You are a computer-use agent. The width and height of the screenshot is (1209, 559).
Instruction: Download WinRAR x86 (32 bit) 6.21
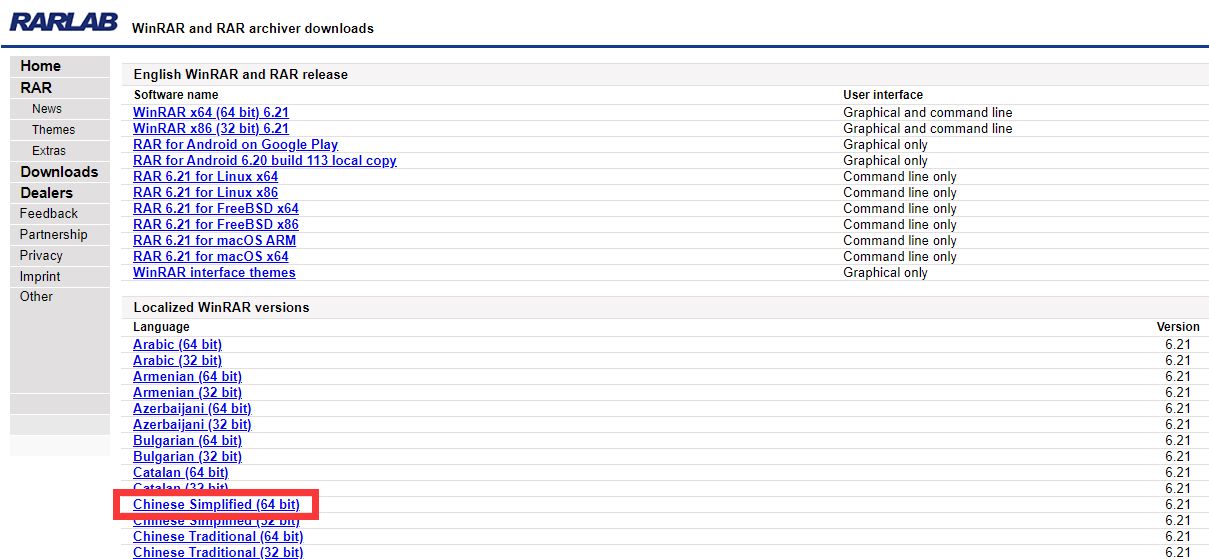point(211,129)
